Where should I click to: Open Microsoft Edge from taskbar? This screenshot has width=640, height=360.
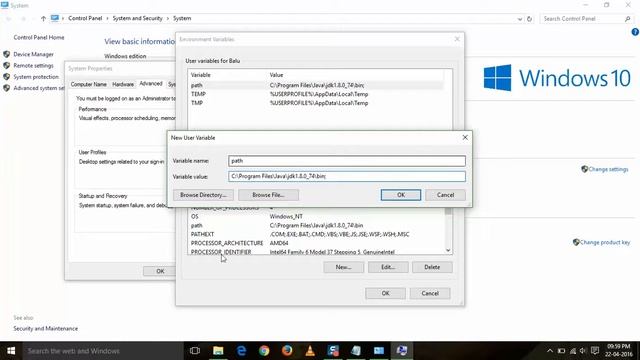(x=241, y=351)
